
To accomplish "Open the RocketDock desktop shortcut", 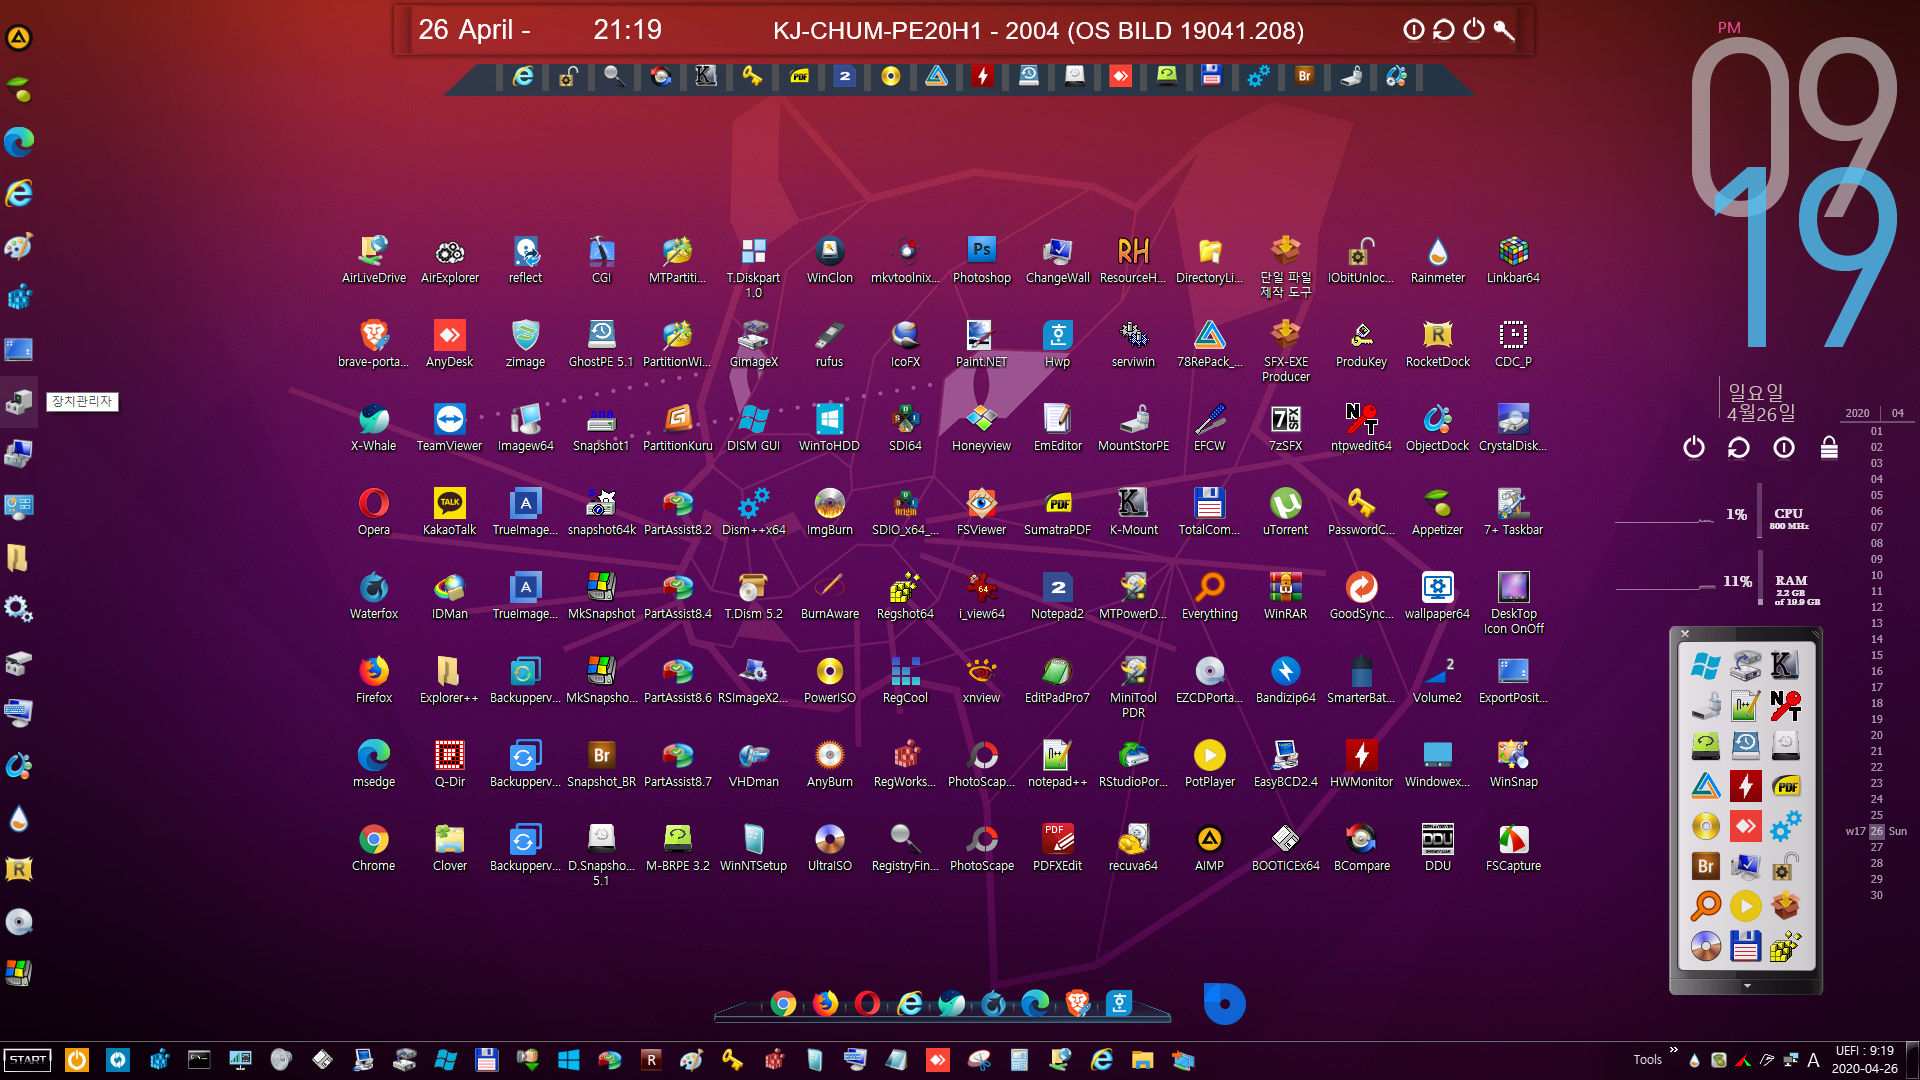I will [1437, 345].
